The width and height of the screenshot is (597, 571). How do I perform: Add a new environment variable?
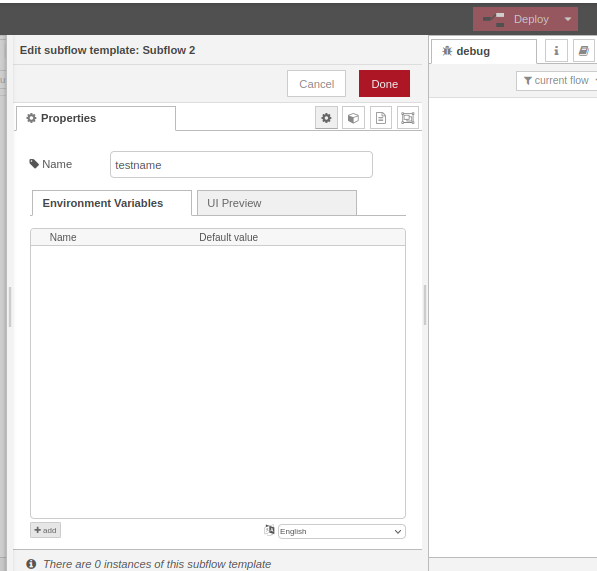(45, 530)
